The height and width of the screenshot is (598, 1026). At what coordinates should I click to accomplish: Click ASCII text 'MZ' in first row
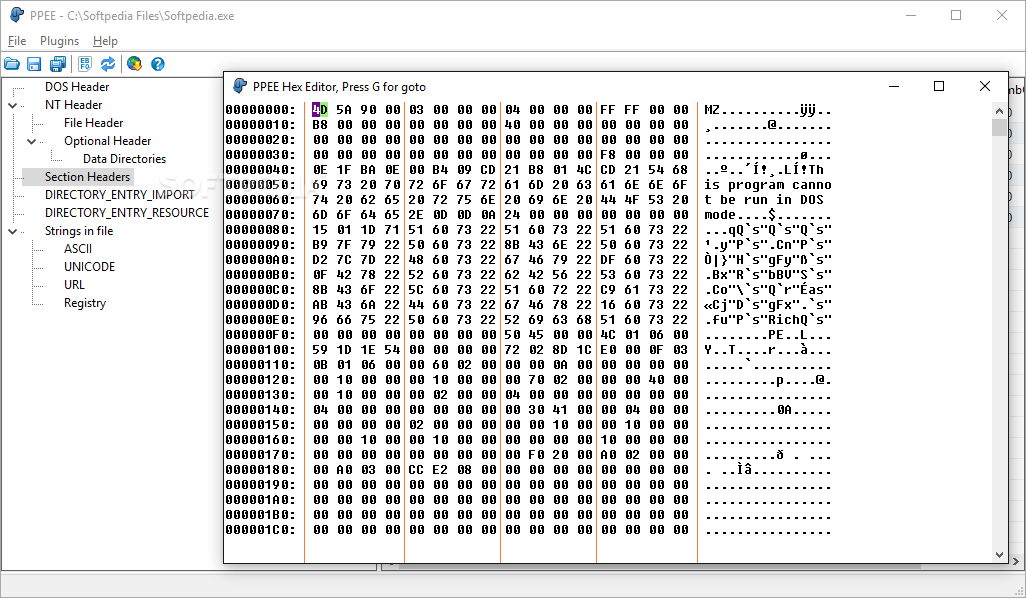coord(712,110)
